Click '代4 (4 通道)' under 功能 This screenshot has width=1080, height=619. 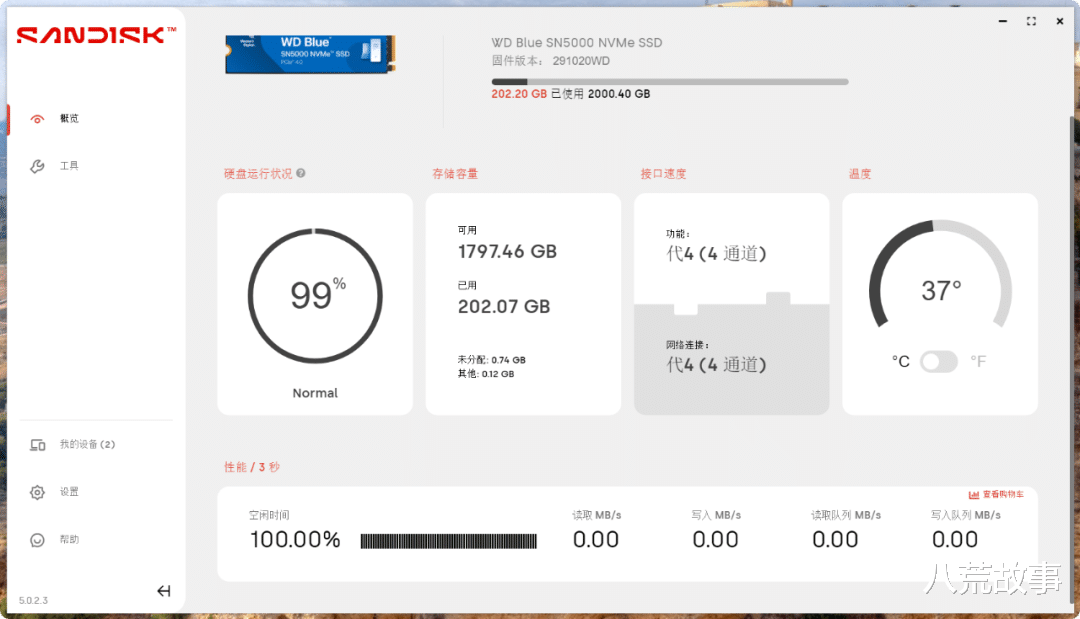[716, 254]
